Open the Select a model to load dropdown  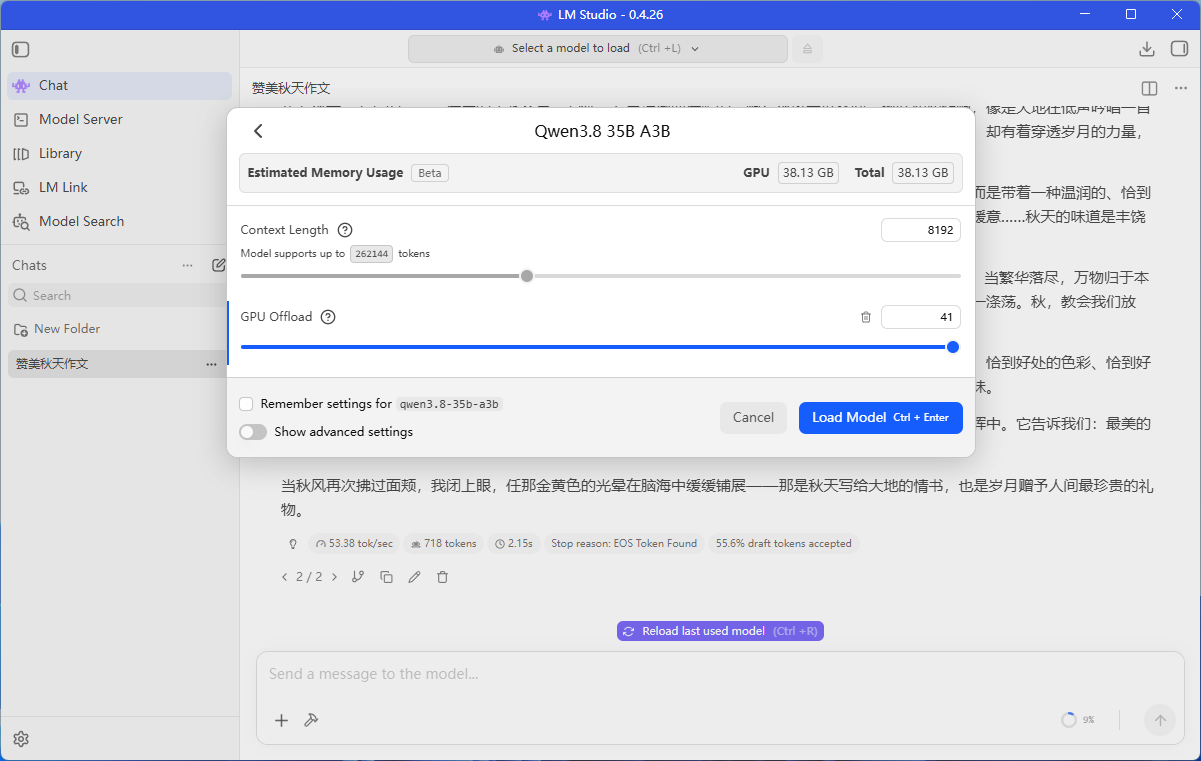coord(598,49)
